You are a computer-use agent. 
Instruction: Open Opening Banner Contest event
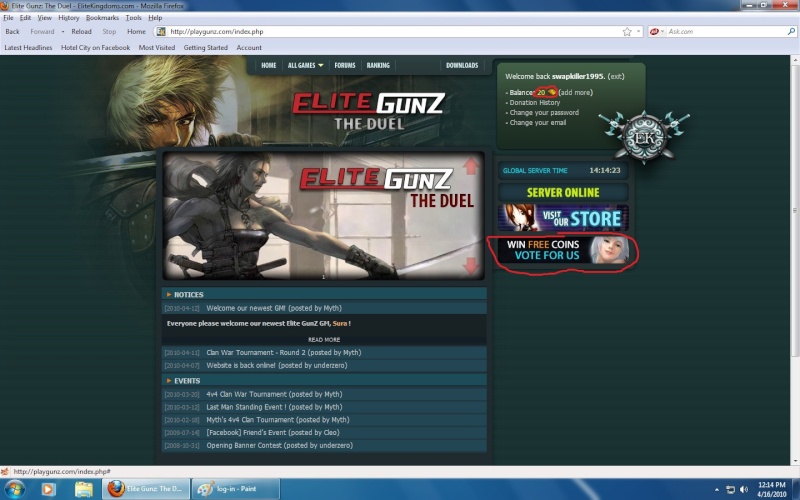279,445
